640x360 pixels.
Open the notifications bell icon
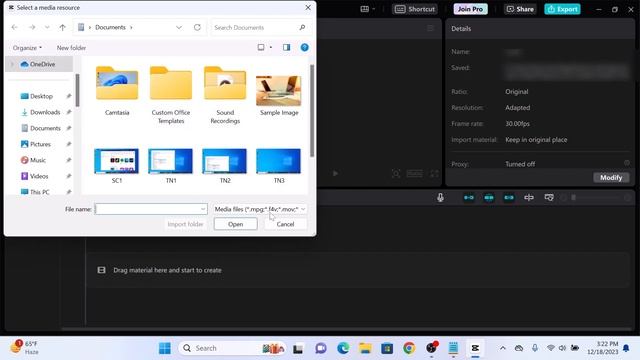[x=626, y=348]
